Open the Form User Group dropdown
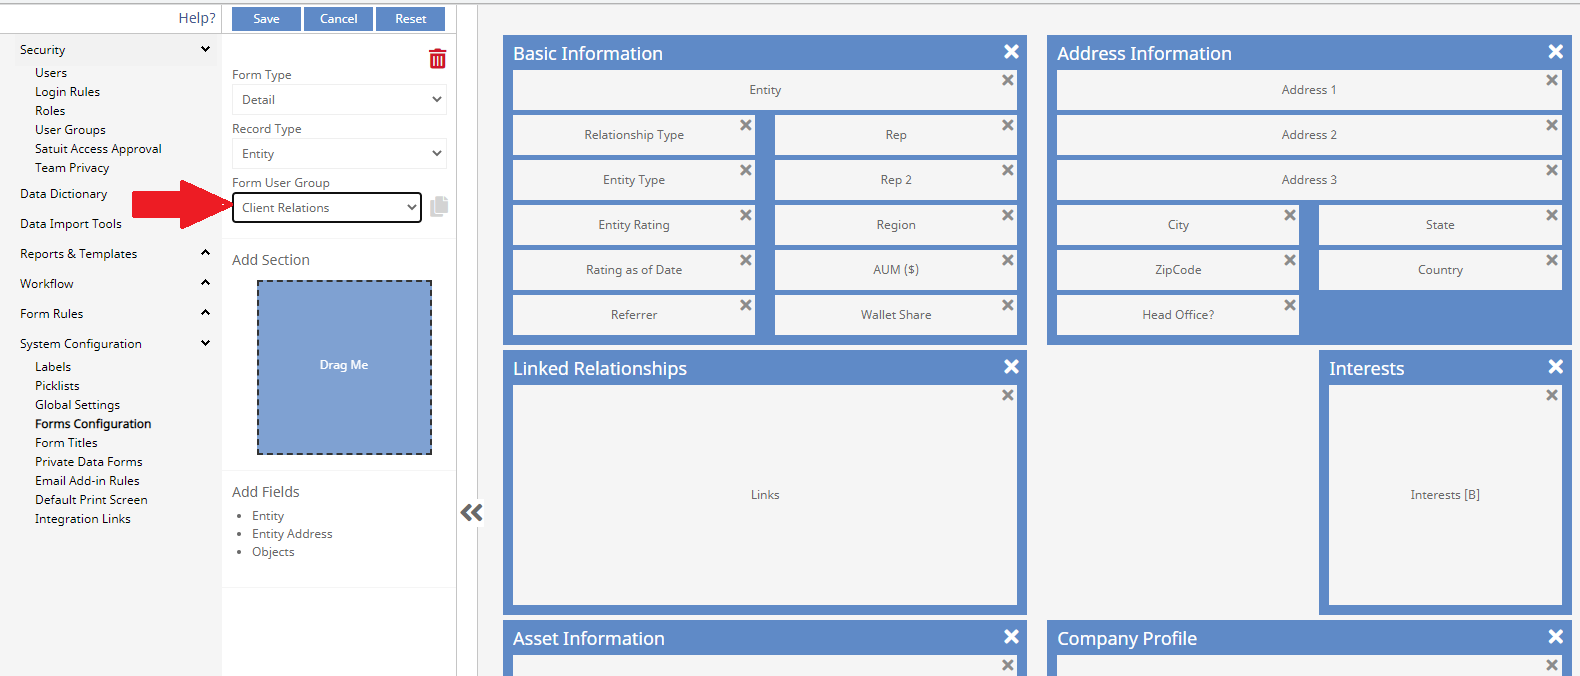The image size is (1580, 676). [327, 208]
